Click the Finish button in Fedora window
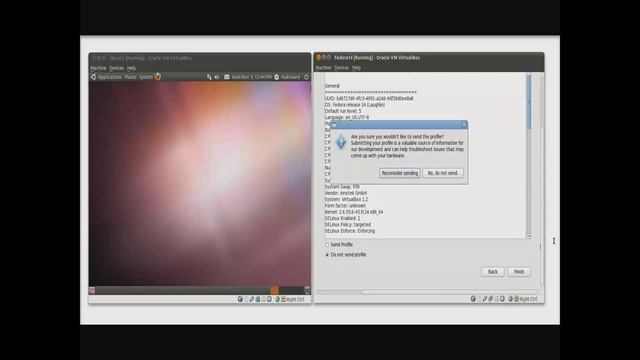 pyautogui.click(x=519, y=272)
